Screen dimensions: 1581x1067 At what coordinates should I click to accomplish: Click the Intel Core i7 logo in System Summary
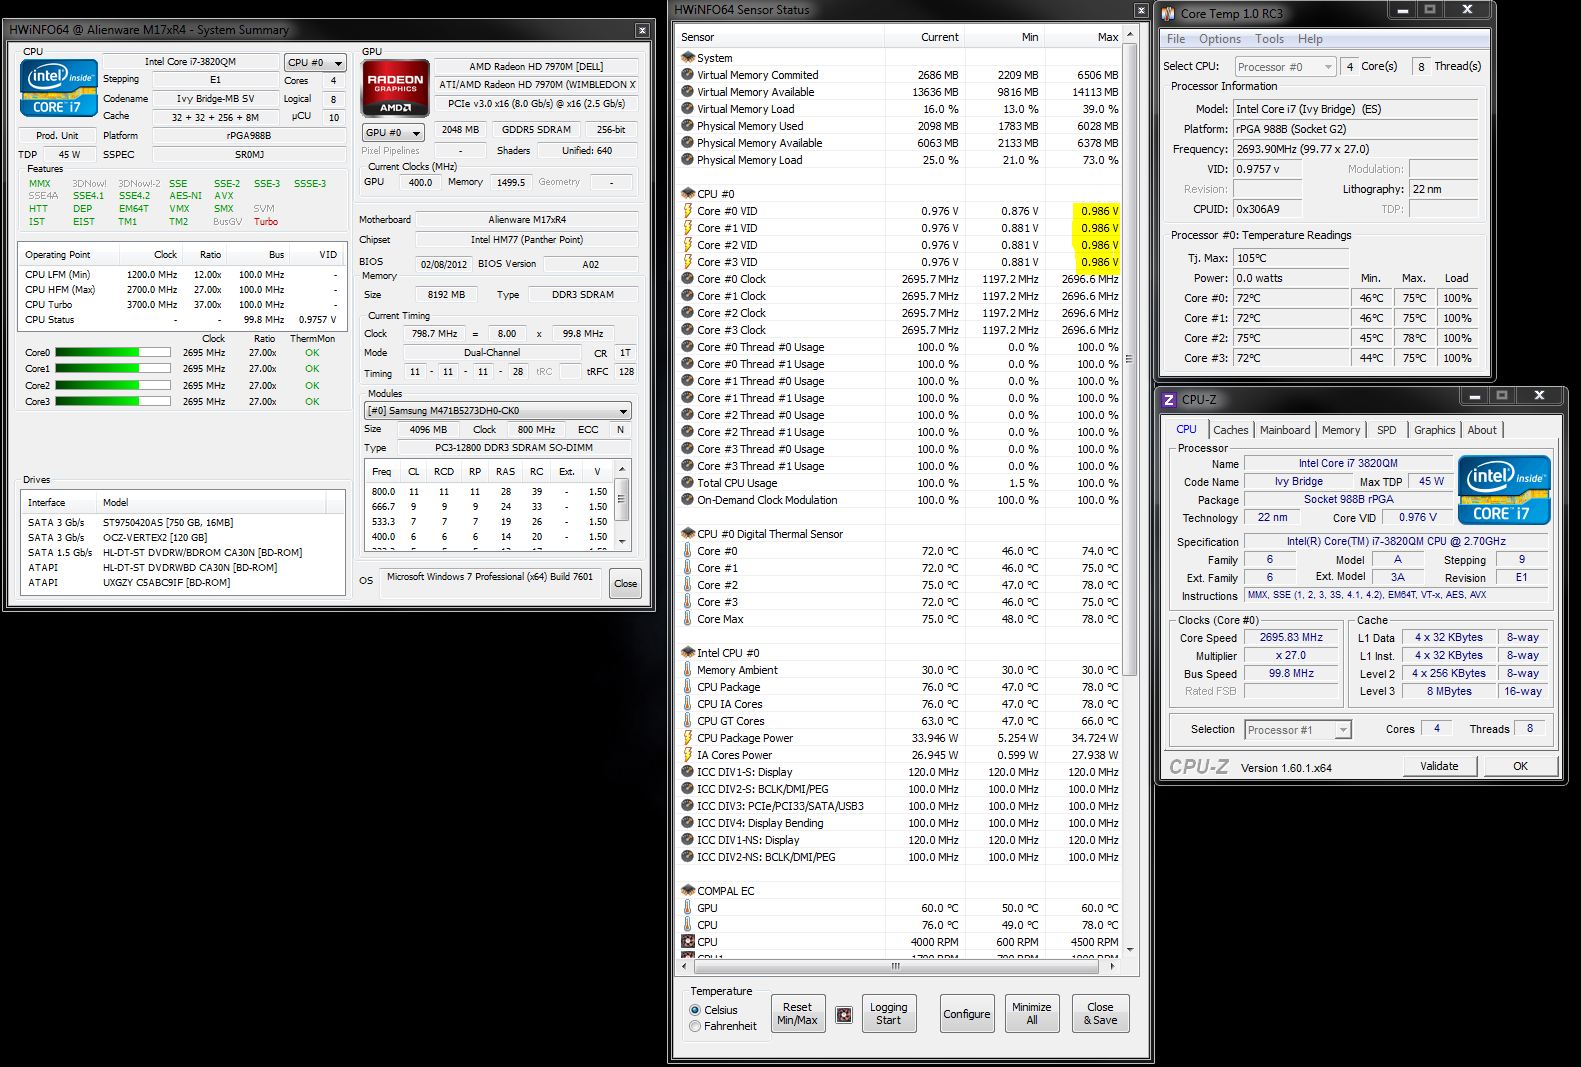point(58,88)
